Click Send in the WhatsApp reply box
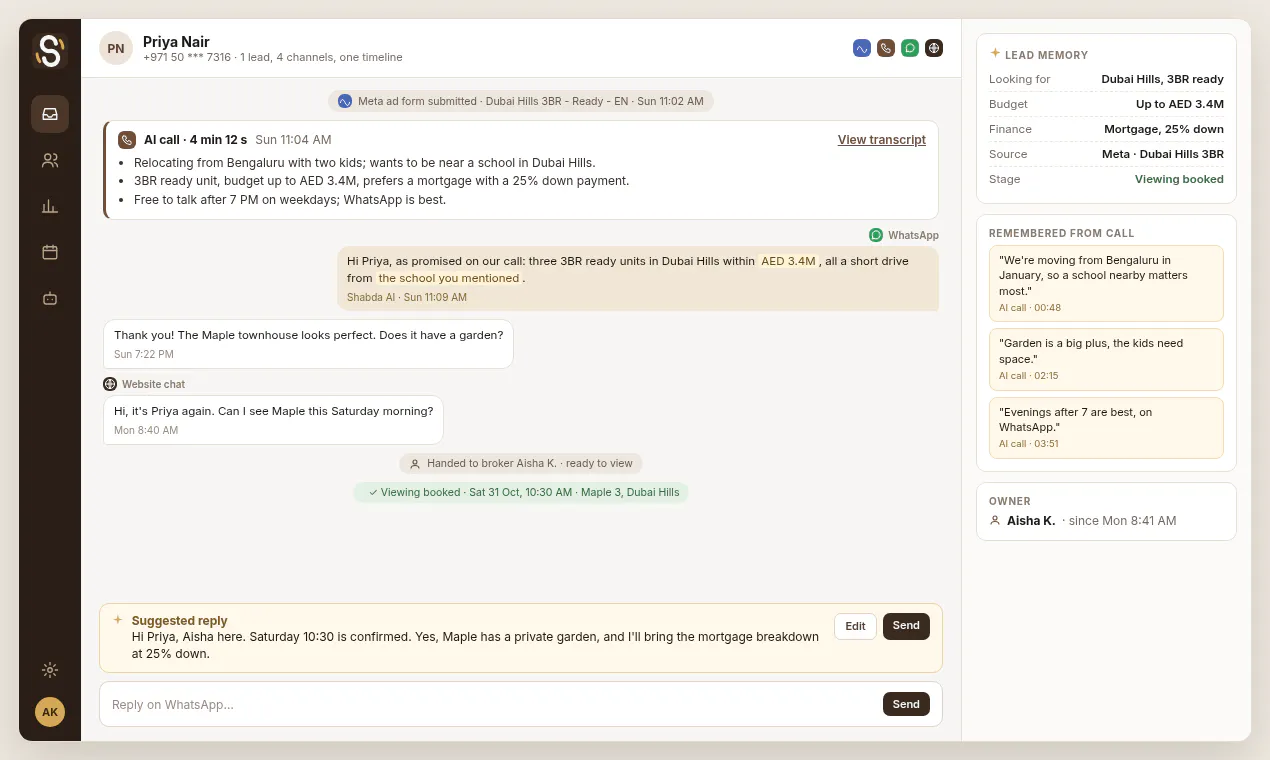The height and width of the screenshot is (760, 1270). click(x=906, y=704)
